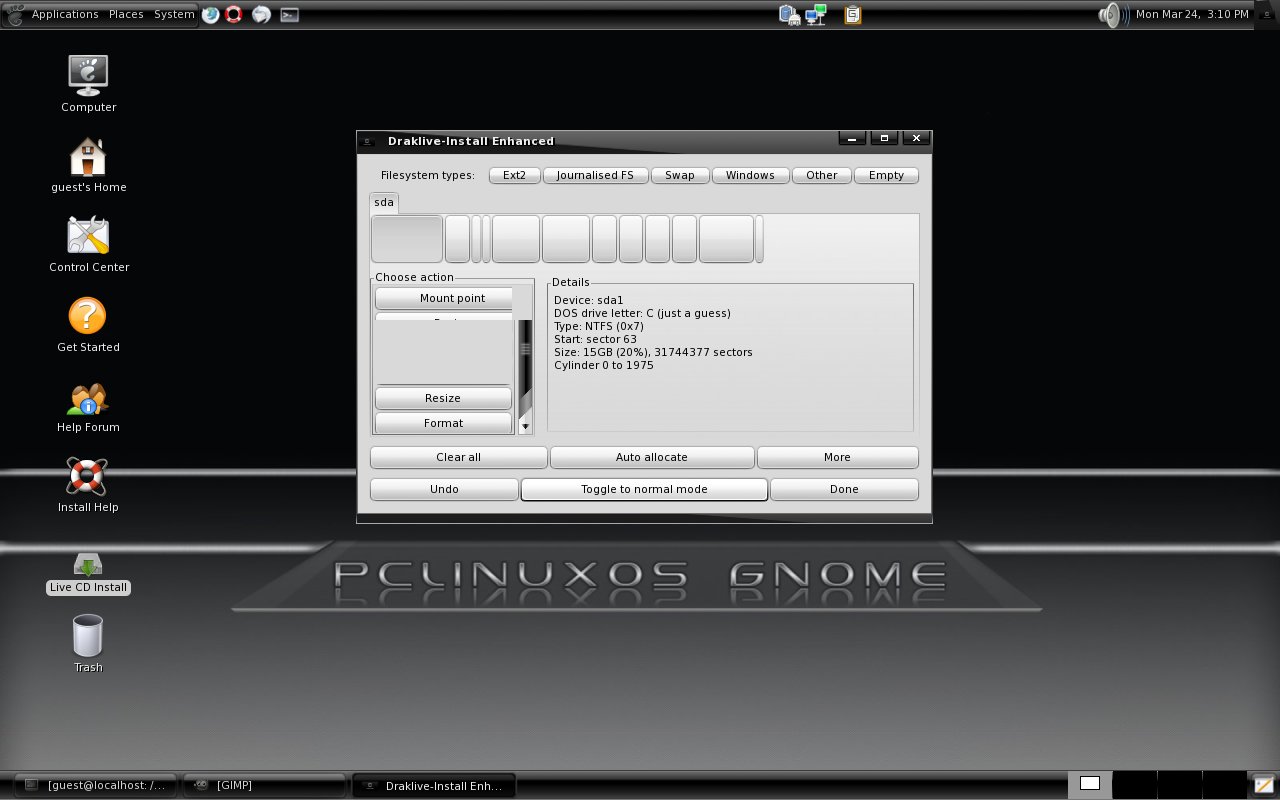Click the Journalised FS type button
Viewport: 1280px width, 800px height.
point(595,175)
